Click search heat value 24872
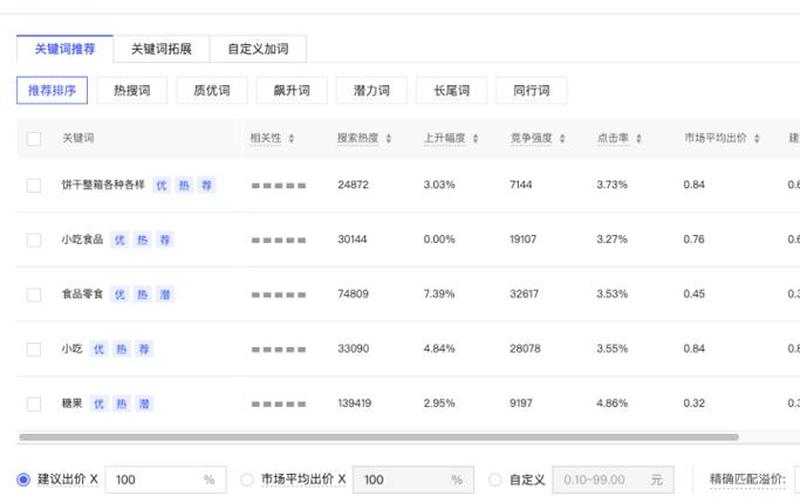The height and width of the screenshot is (500, 800). 353,185
